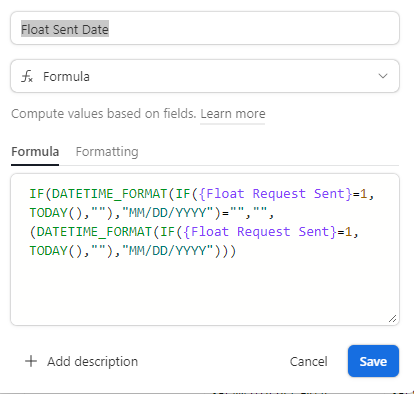Image resolution: width=414 pixels, height=394 pixels.
Task: Click the Add description label
Action: [92, 361]
